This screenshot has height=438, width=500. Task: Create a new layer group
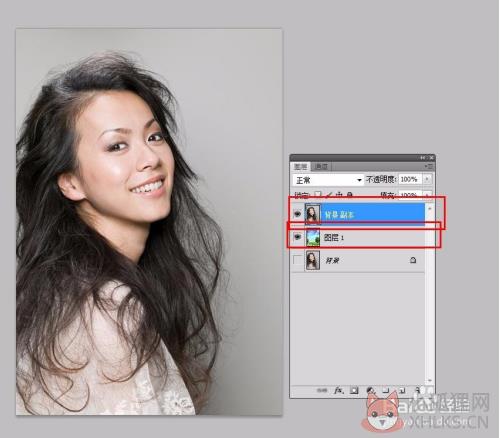386,390
